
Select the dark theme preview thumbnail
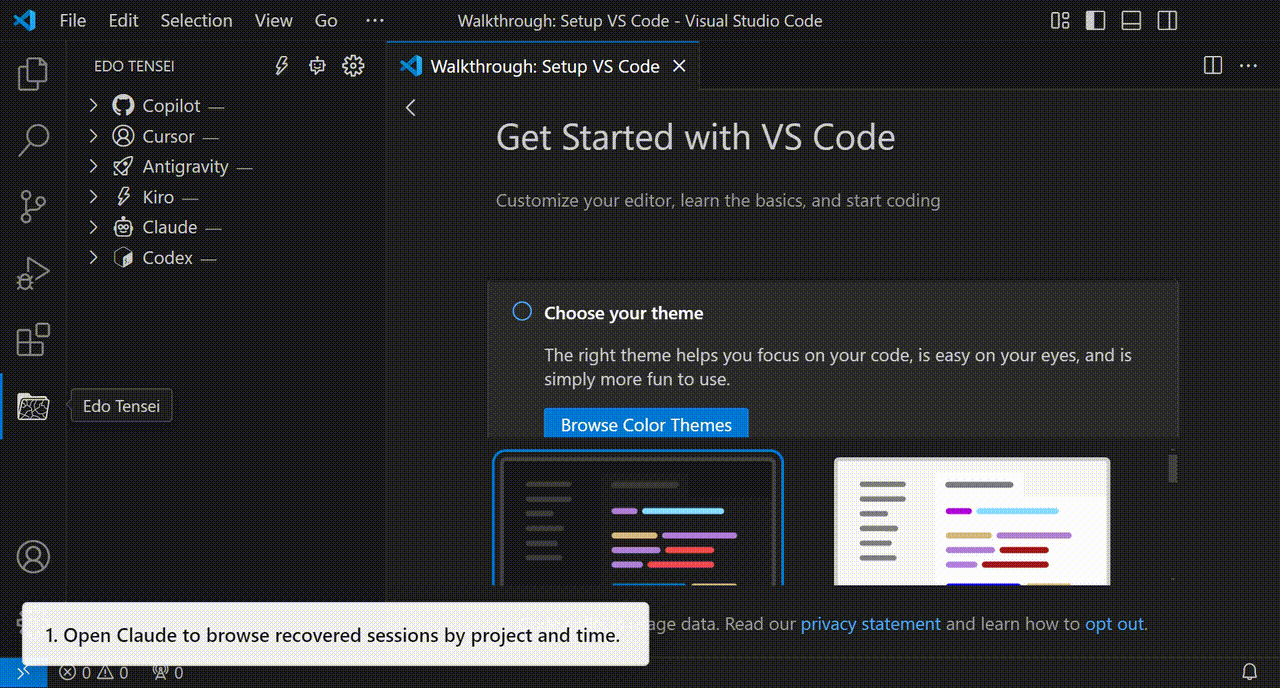click(x=638, y=519)
